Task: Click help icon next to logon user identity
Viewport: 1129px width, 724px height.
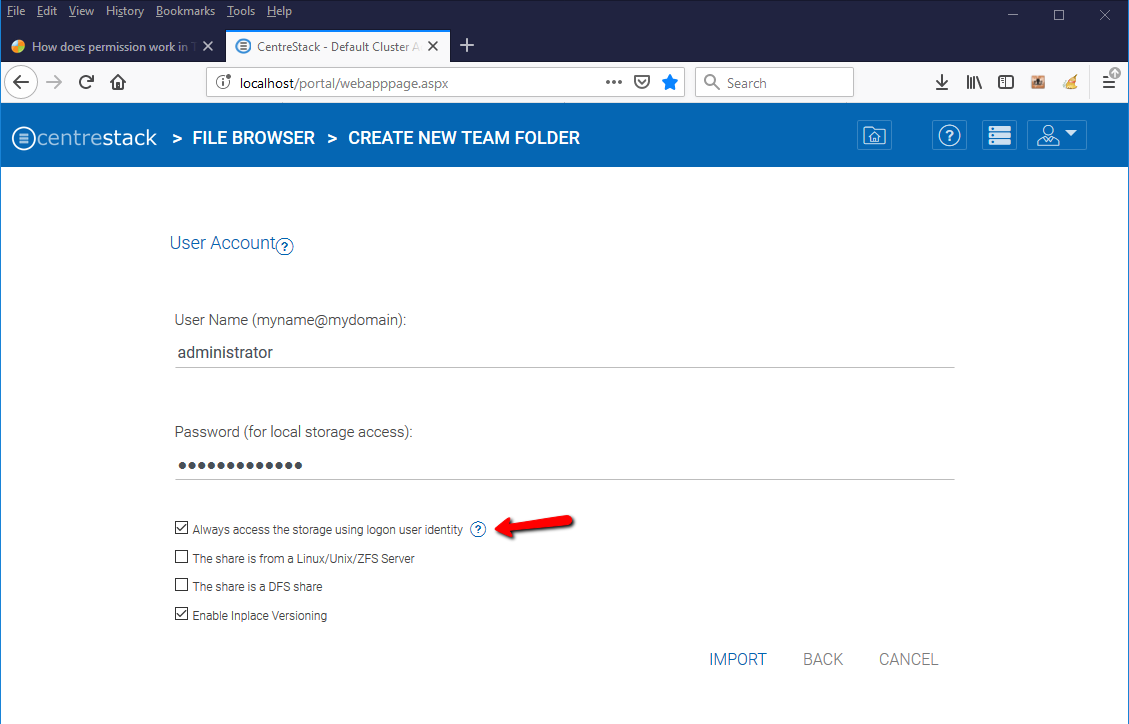Action: click(478, 529)
